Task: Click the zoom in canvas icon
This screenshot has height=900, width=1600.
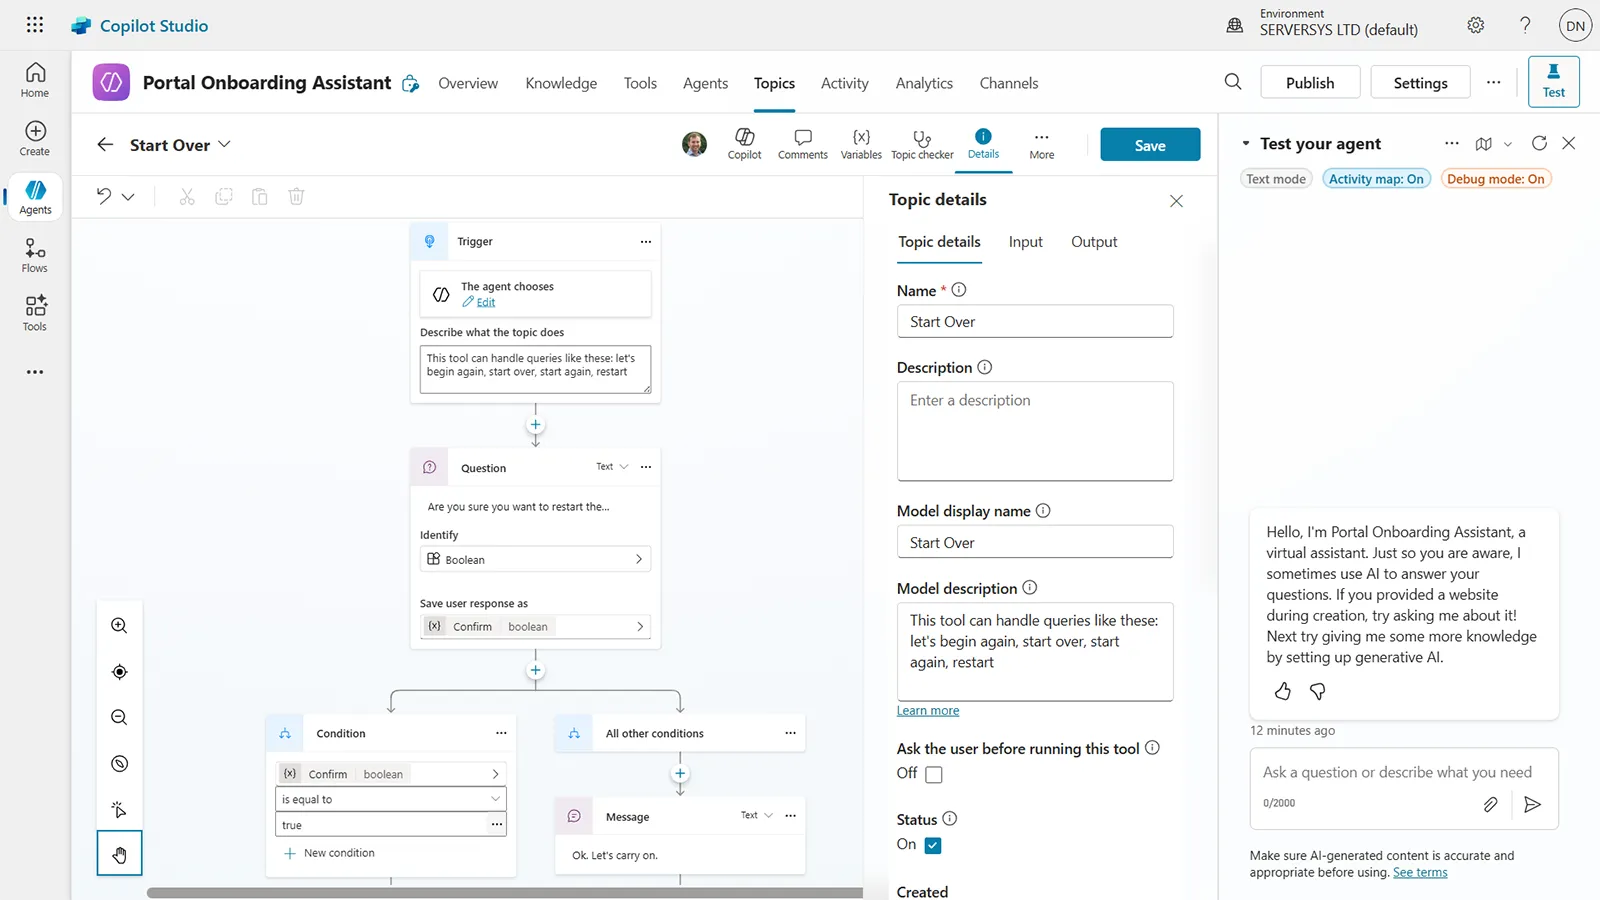Action: (x=119, y=626)
